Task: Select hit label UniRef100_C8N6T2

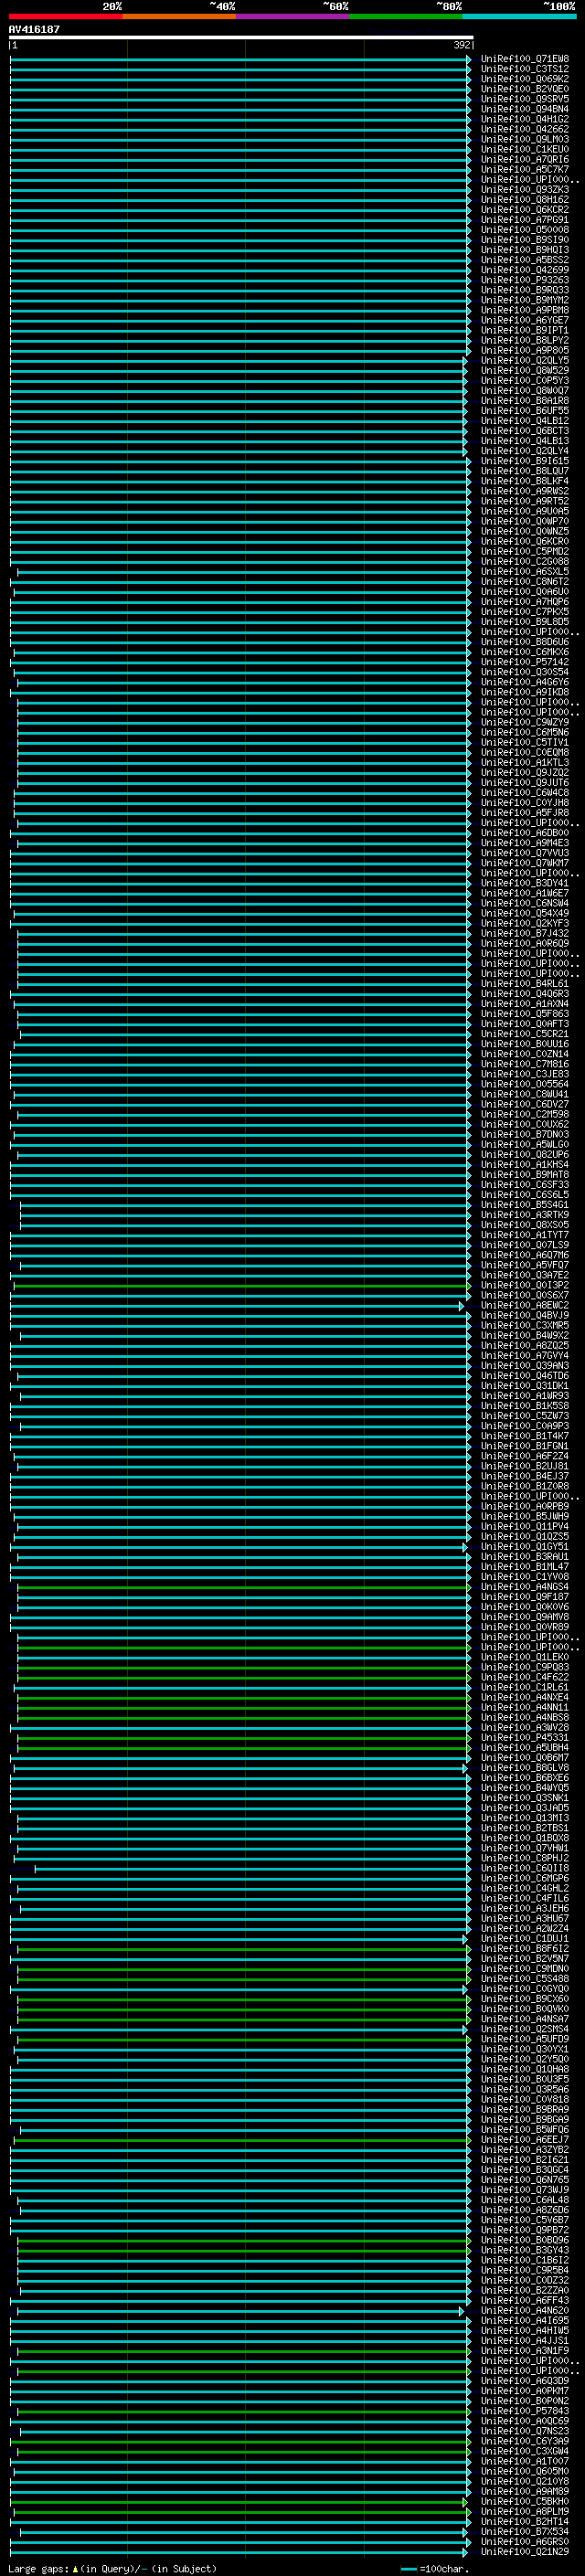Action: (525, 582)
